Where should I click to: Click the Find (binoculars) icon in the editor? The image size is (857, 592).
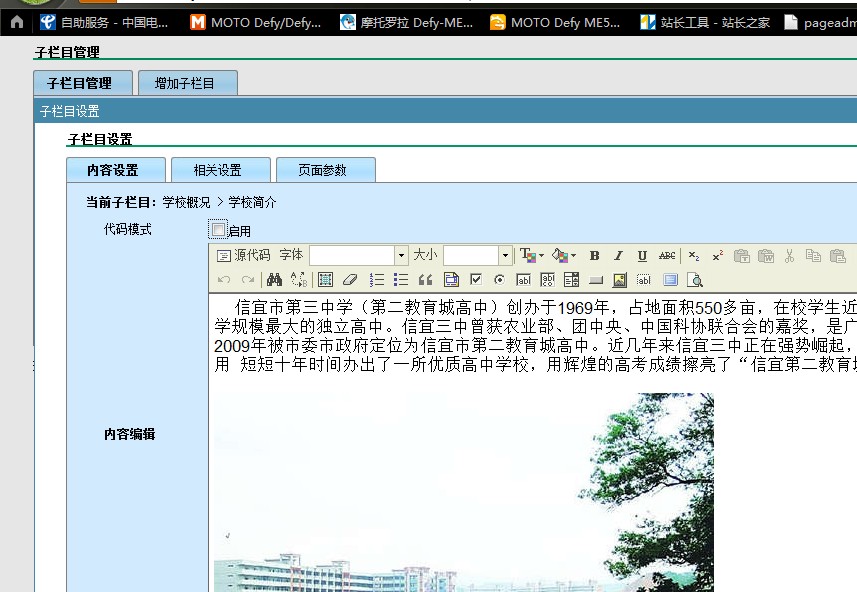tap(274, 280)
